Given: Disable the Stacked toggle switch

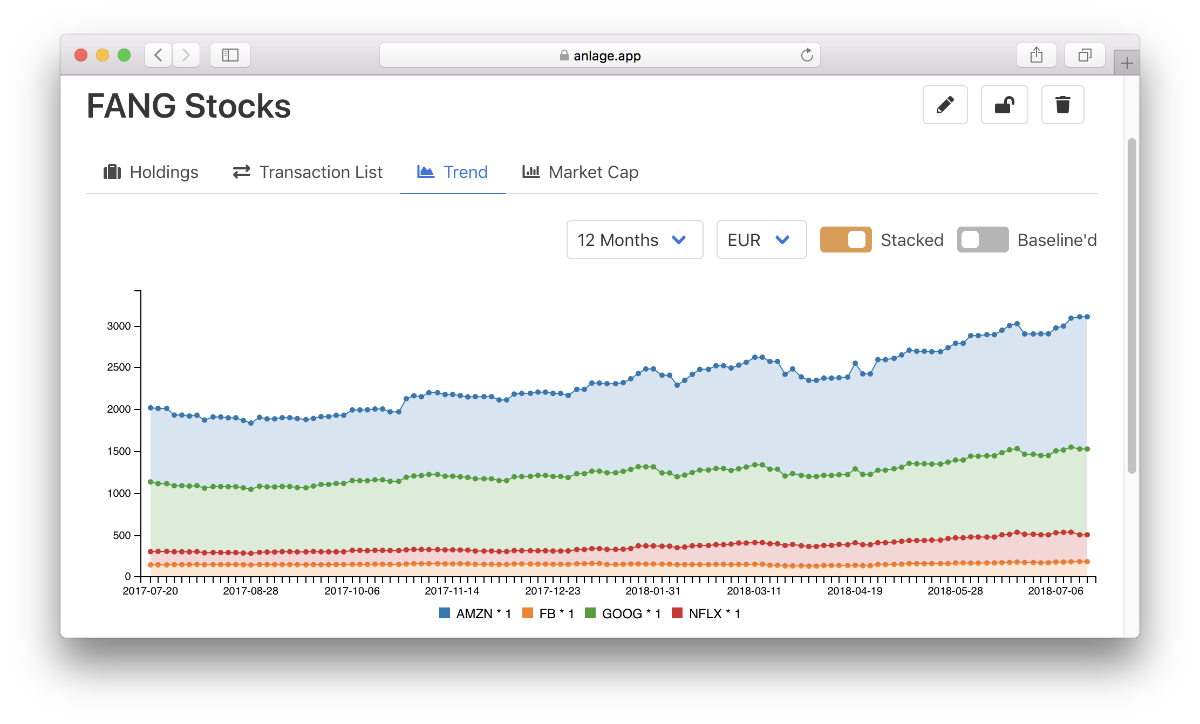Looking at the screenshot, I should 845,240.
